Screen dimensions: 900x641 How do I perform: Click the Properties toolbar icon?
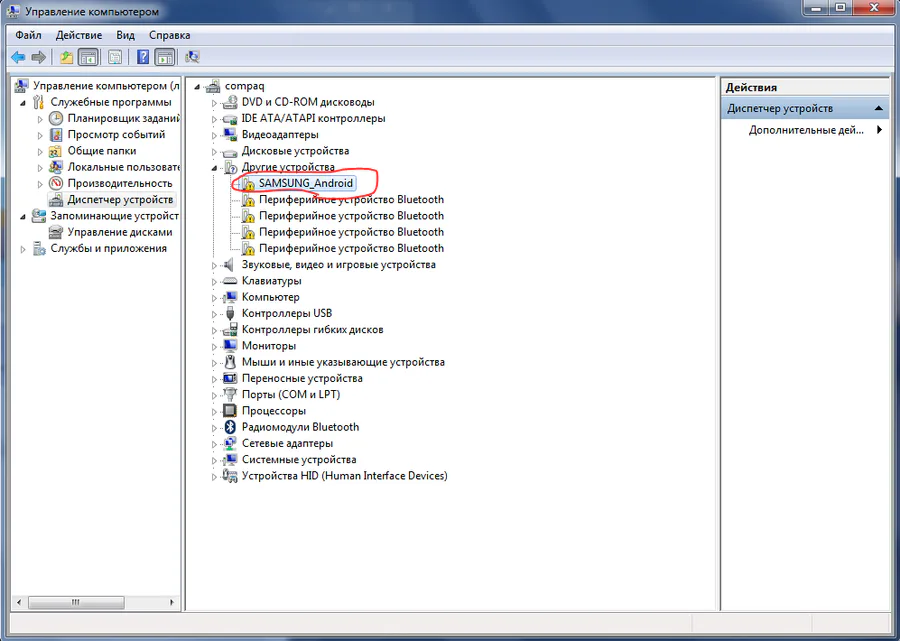coord(115,57)
